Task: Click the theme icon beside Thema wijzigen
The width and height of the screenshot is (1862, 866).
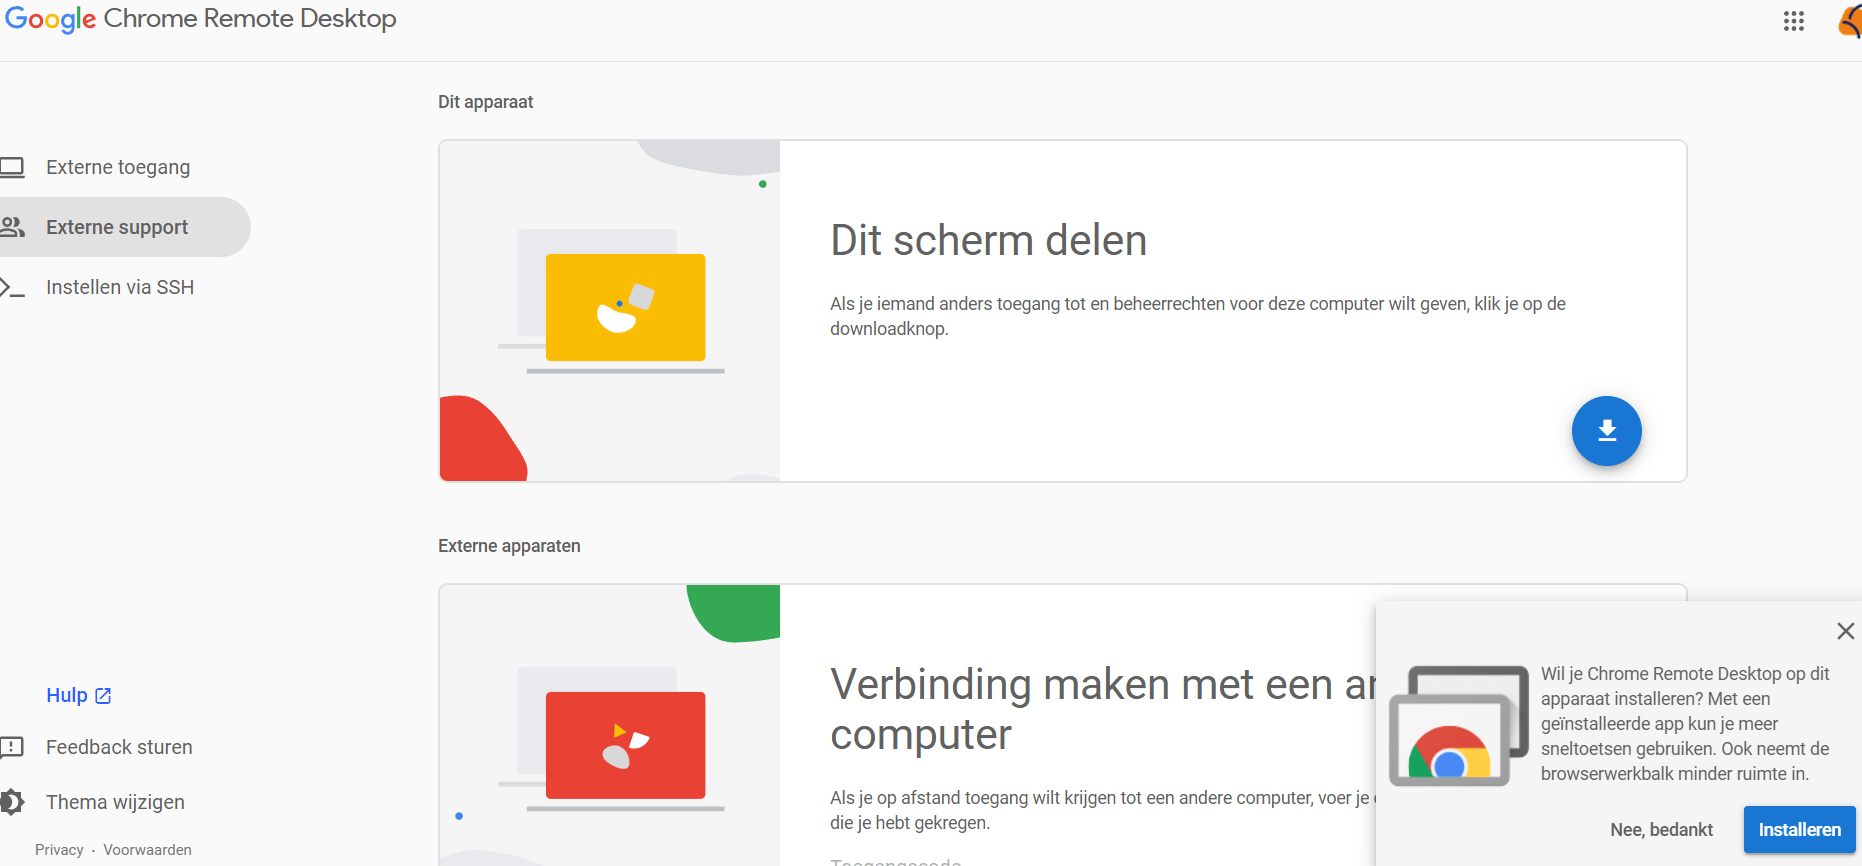Action: coord(12,802)
